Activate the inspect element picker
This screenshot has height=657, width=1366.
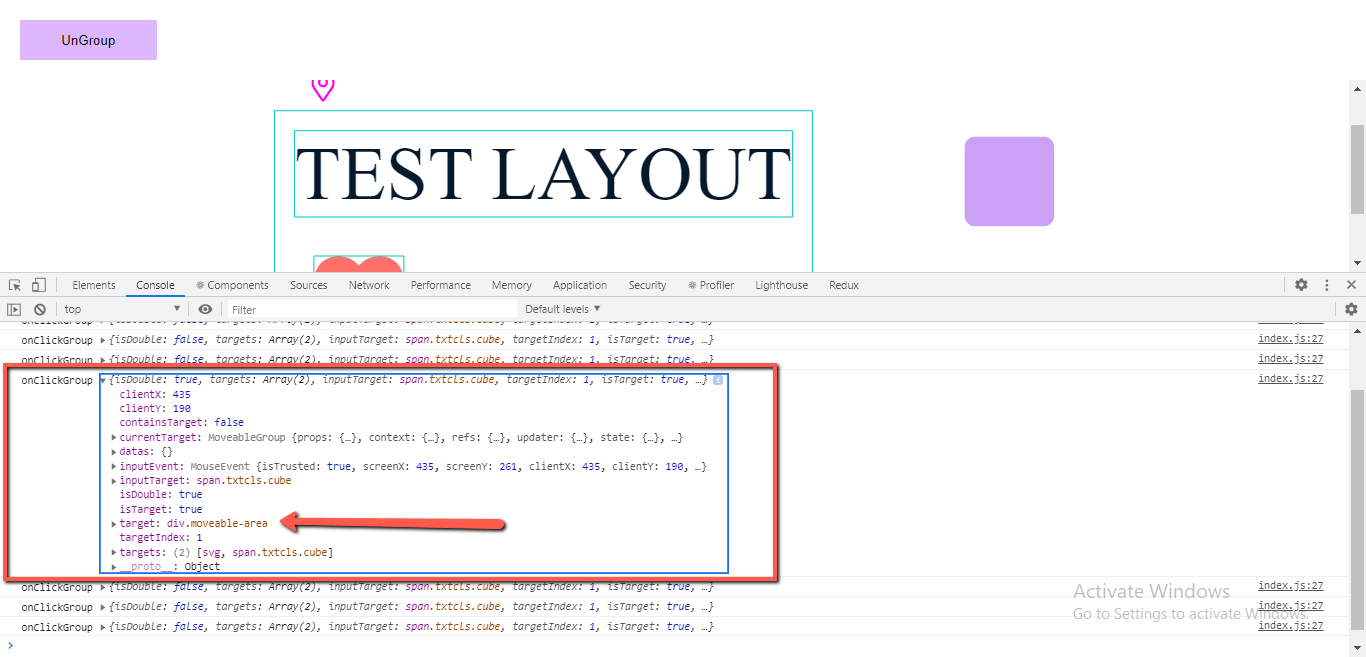click(15, 285)
